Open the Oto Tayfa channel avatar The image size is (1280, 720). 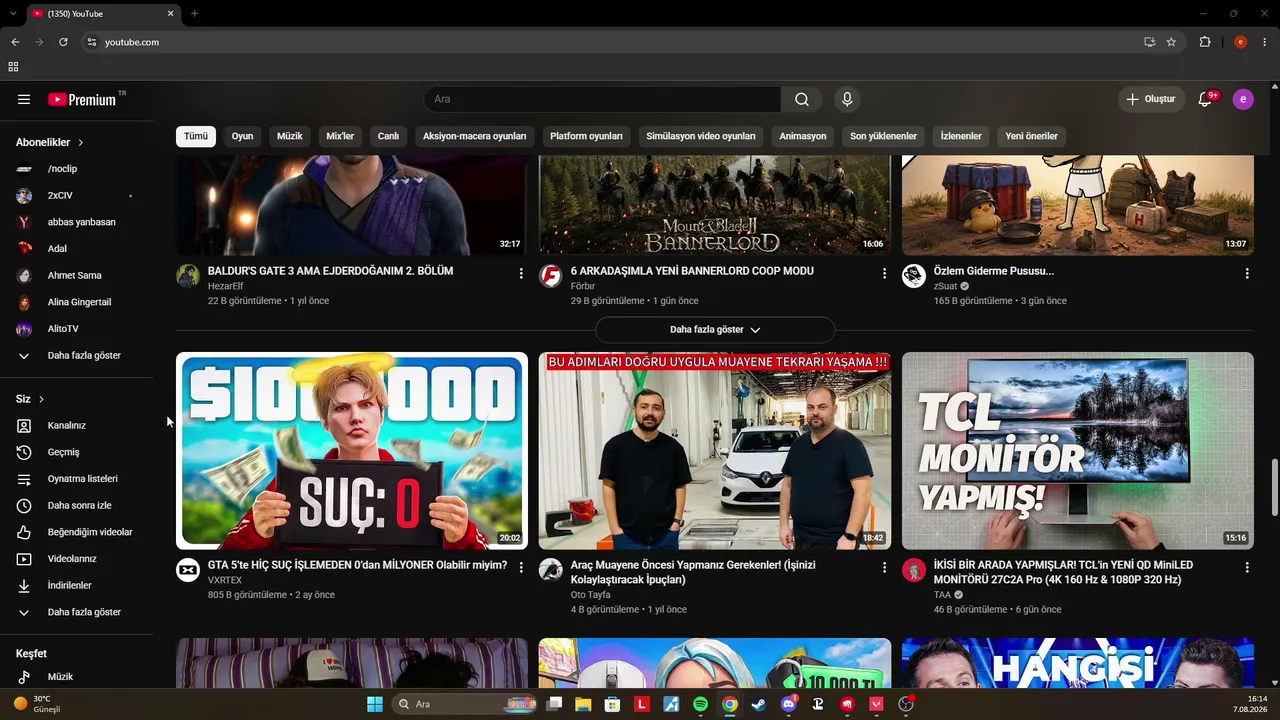click(551, 570)
